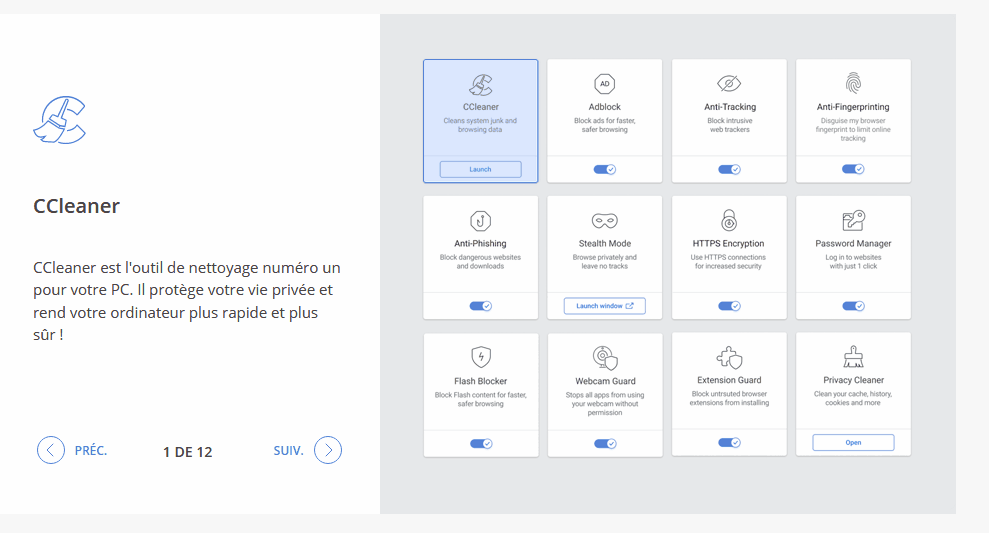
Task: Toggle the Password Manager switch
Action: coord(853,306)
